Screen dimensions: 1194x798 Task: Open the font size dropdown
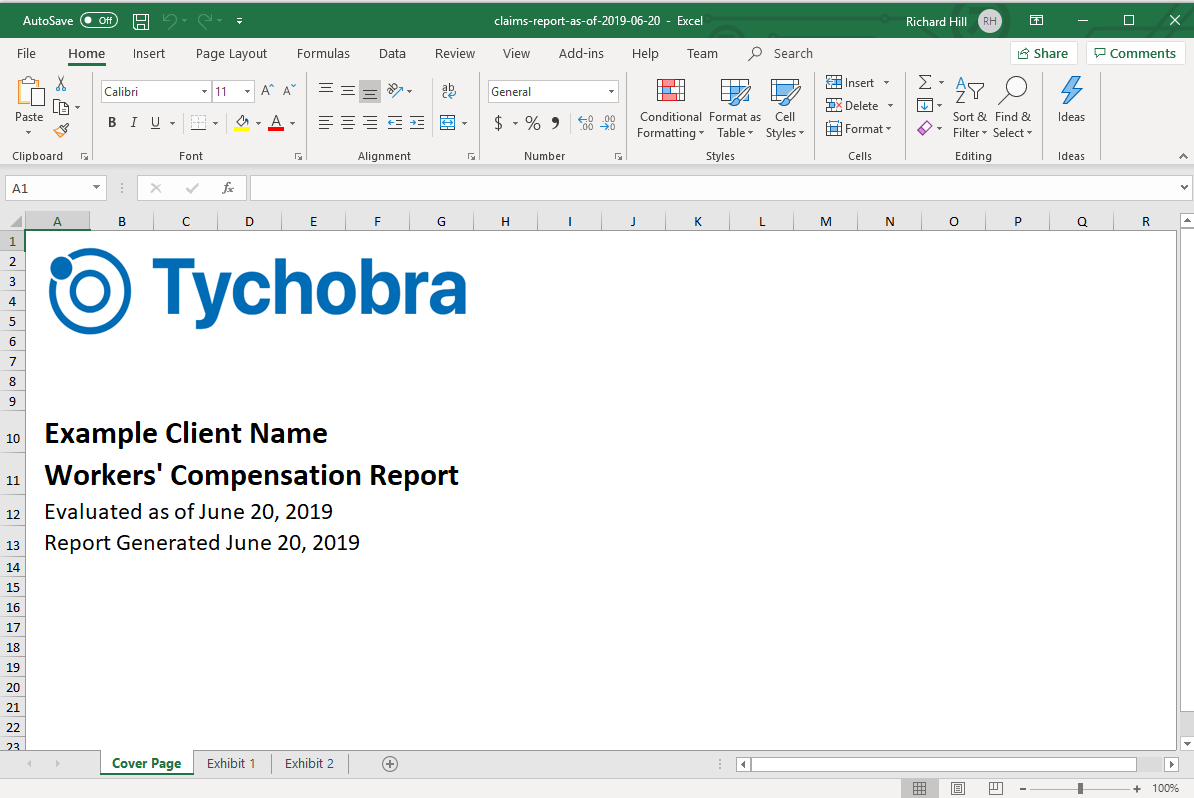coord(247,91)
